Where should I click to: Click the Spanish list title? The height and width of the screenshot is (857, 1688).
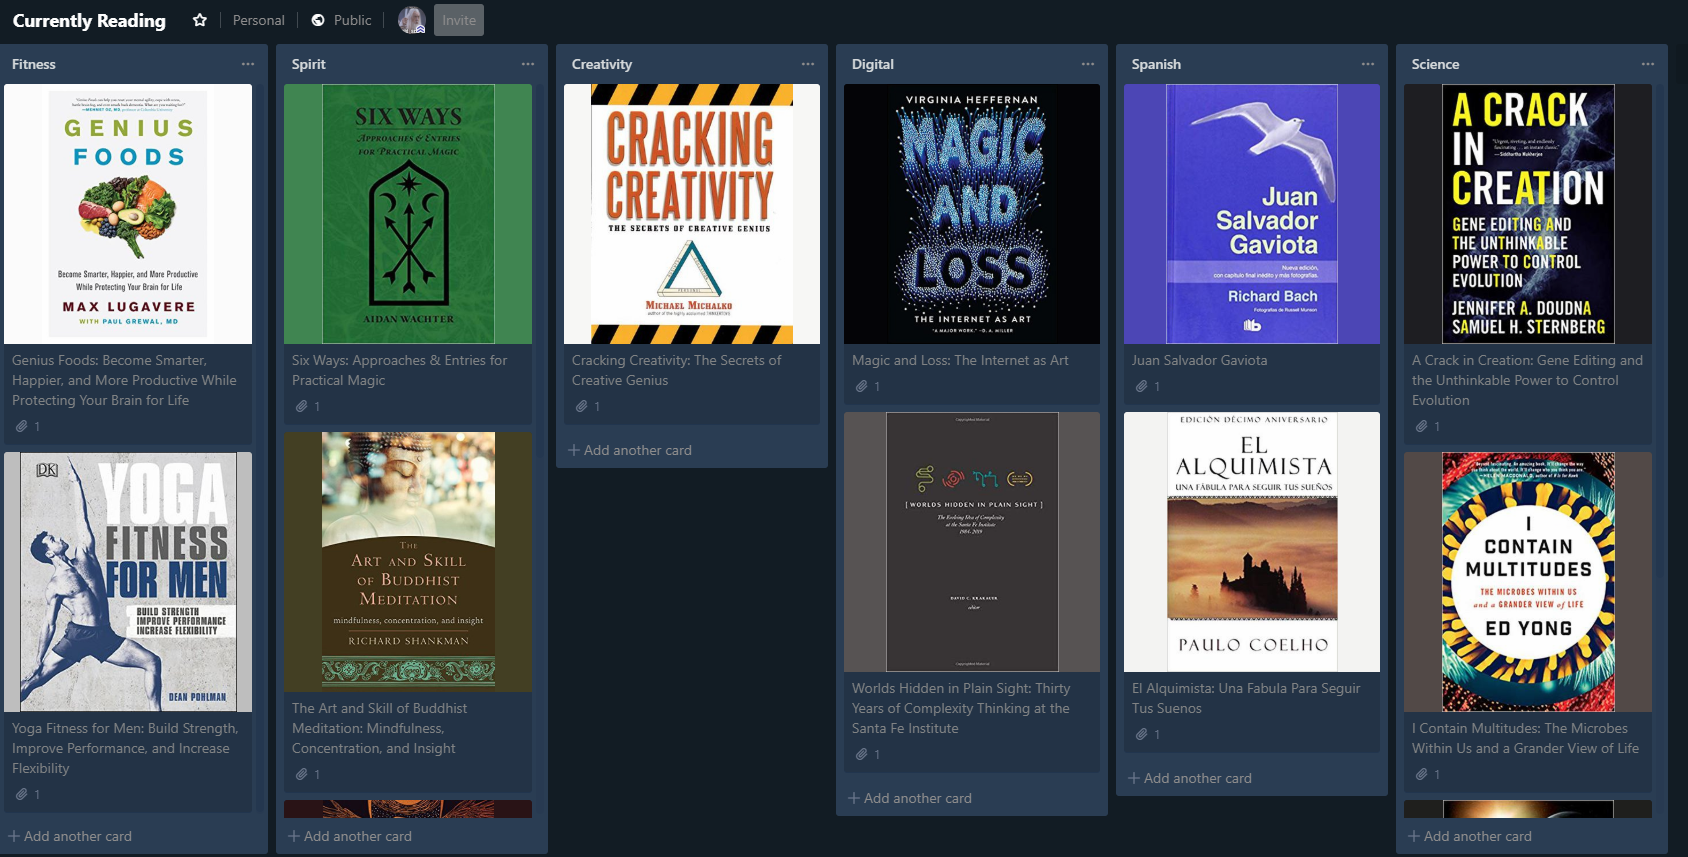pyautogui.click(x=1156, y=64)
